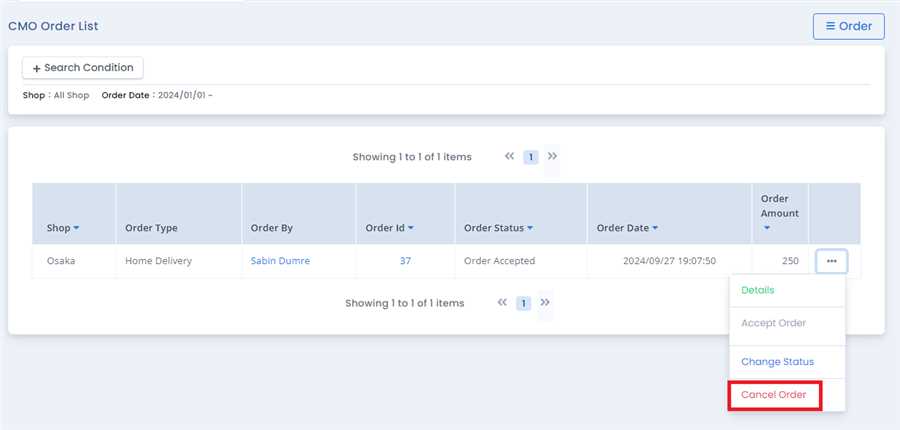Sort by the Order Id column header
Viewport: 900px width, 430px height.
[389, 228]
